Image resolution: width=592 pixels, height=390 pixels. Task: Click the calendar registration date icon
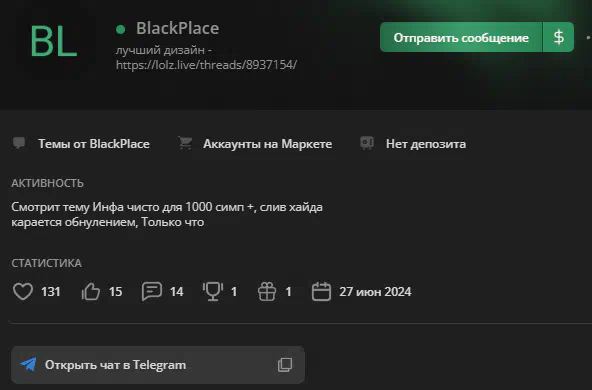coord(321,291)
